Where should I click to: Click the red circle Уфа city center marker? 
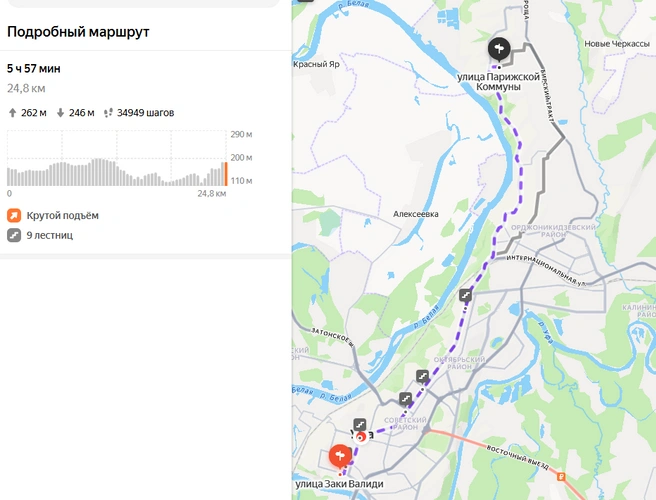(361, 437)
